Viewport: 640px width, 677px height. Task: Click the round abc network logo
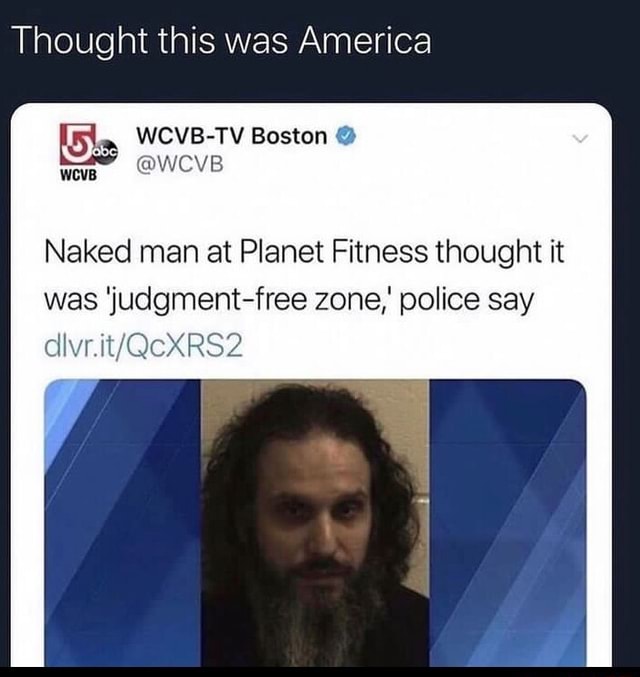106,153
